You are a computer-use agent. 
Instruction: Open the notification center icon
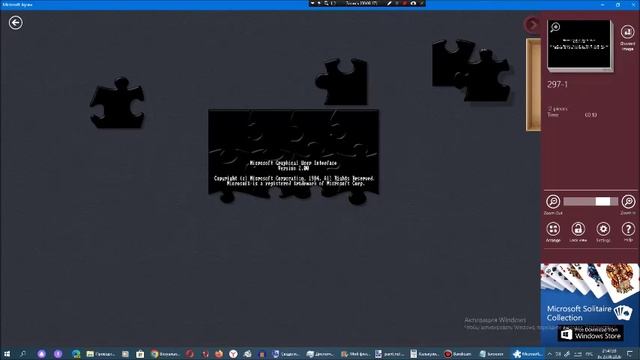click(x=630, y=354)
